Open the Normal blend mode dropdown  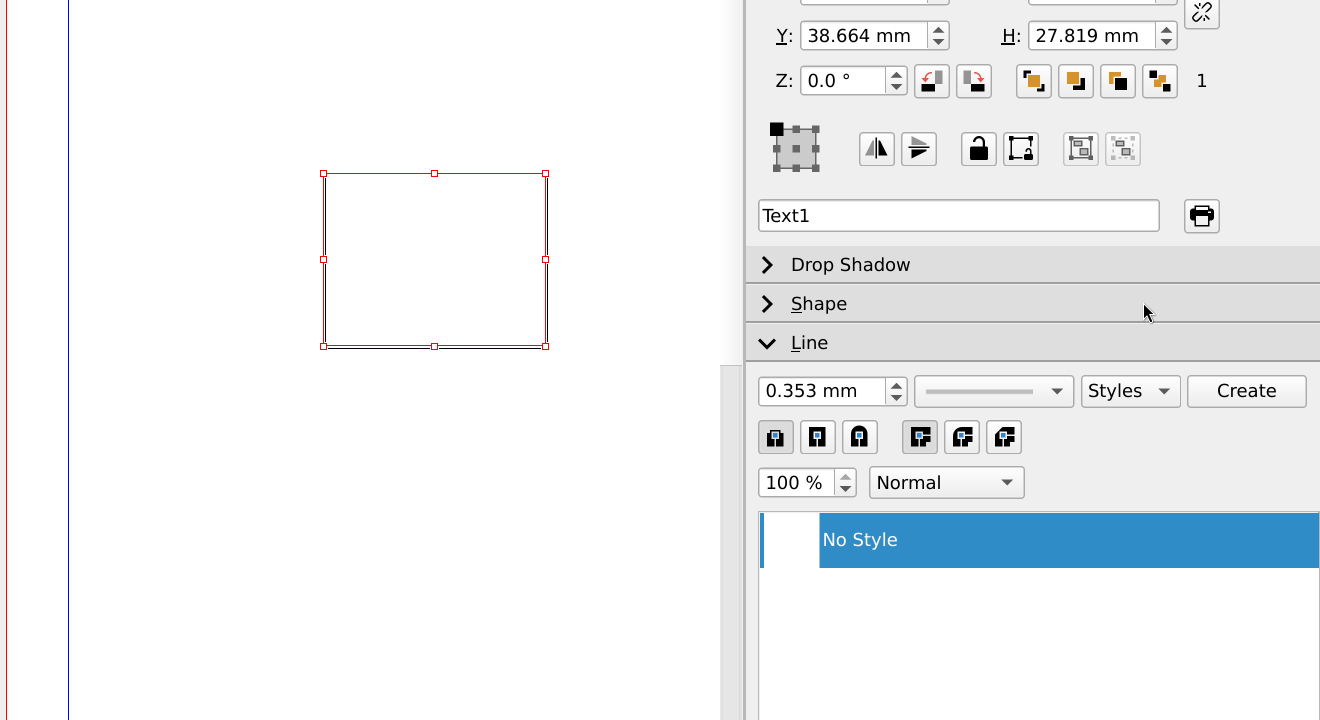coord(946,483)
